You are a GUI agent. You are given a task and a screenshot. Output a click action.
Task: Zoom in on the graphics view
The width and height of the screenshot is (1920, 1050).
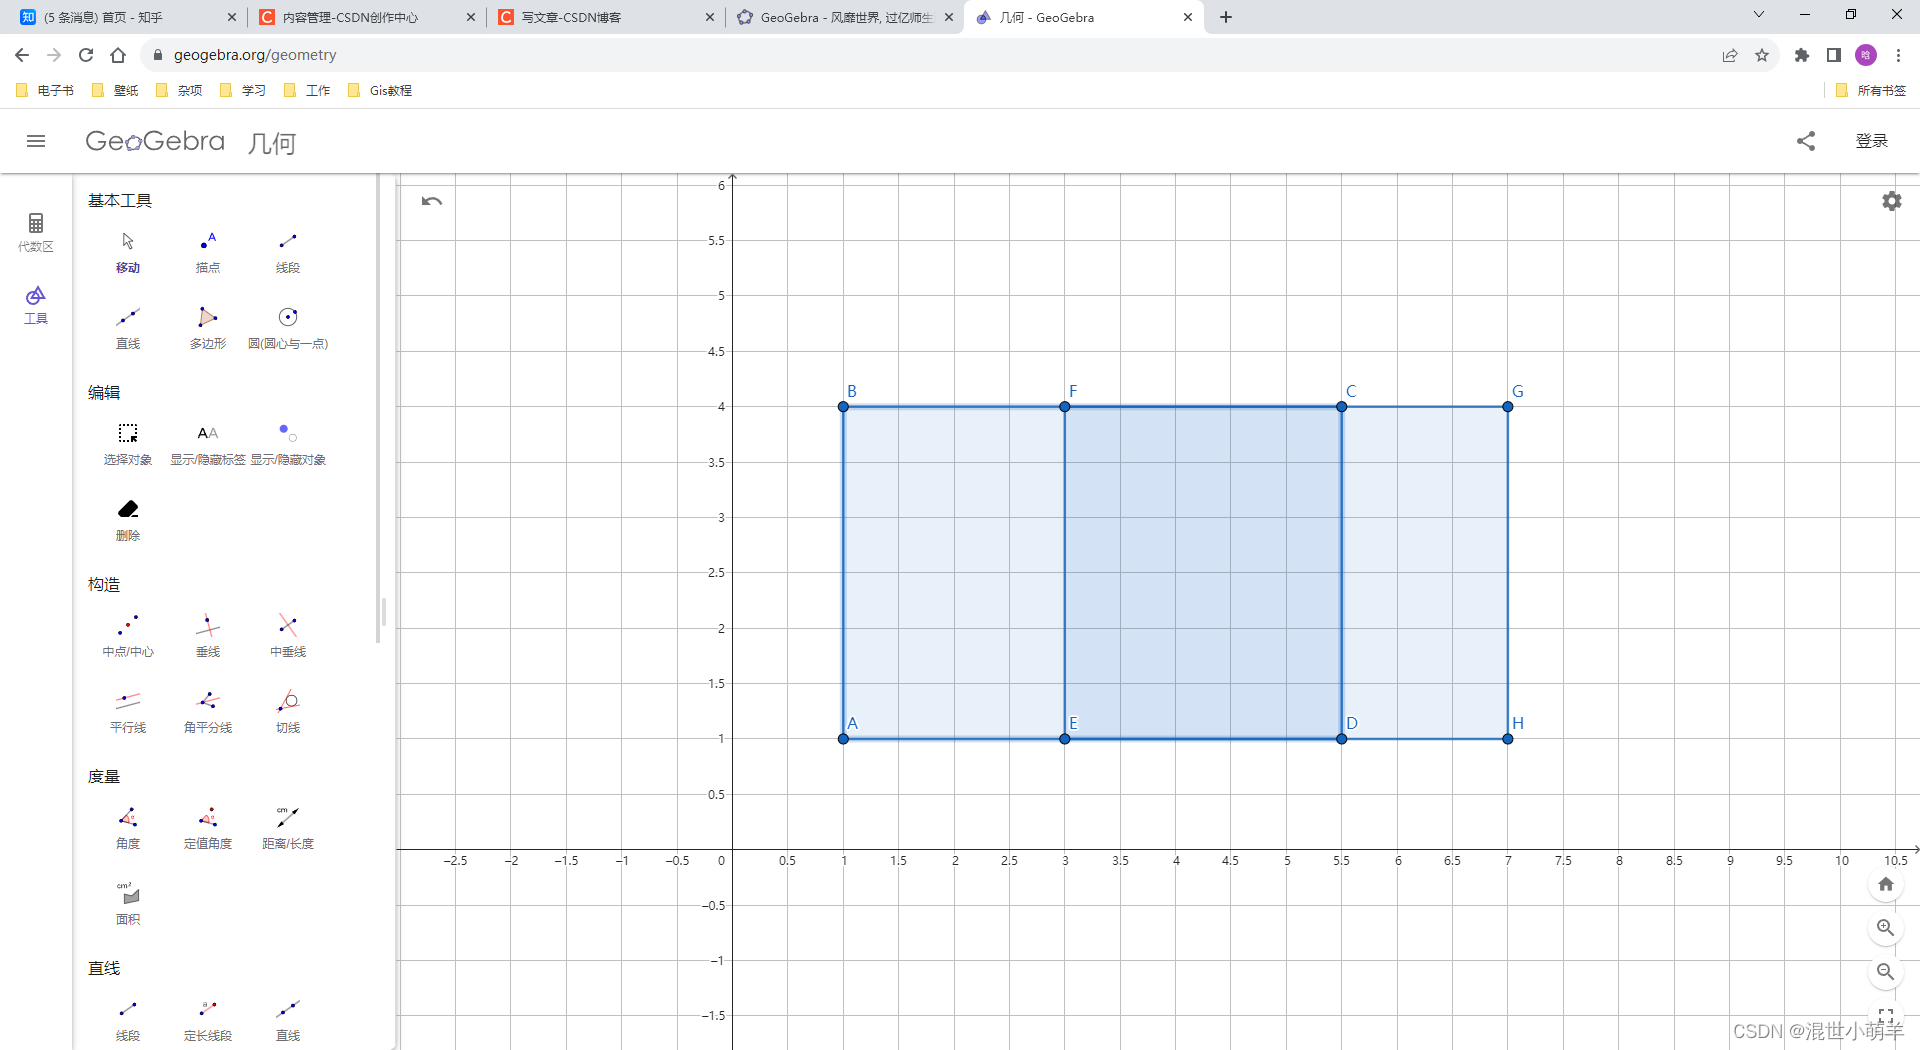(1886, 928)
